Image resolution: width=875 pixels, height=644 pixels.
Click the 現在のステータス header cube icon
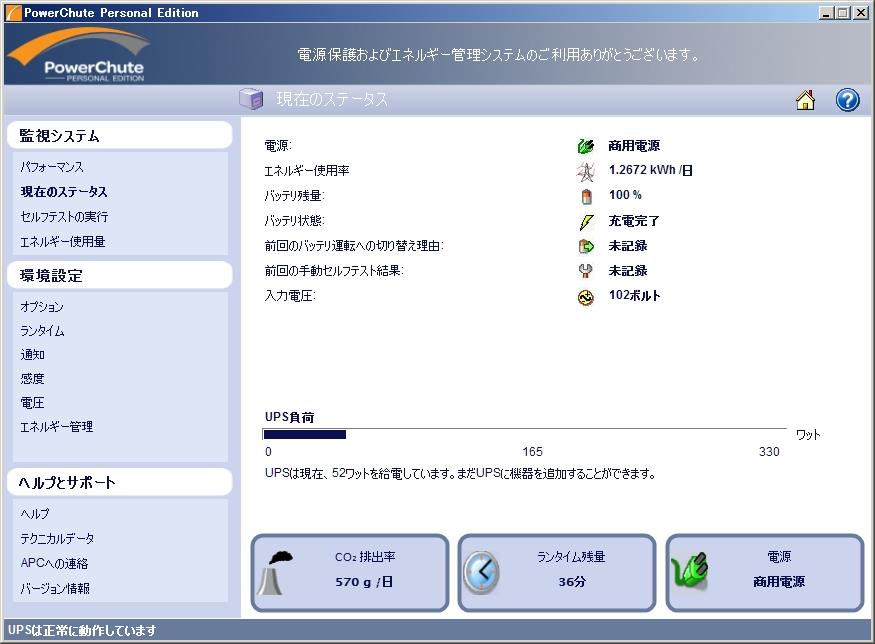click(x=251, y=99)
